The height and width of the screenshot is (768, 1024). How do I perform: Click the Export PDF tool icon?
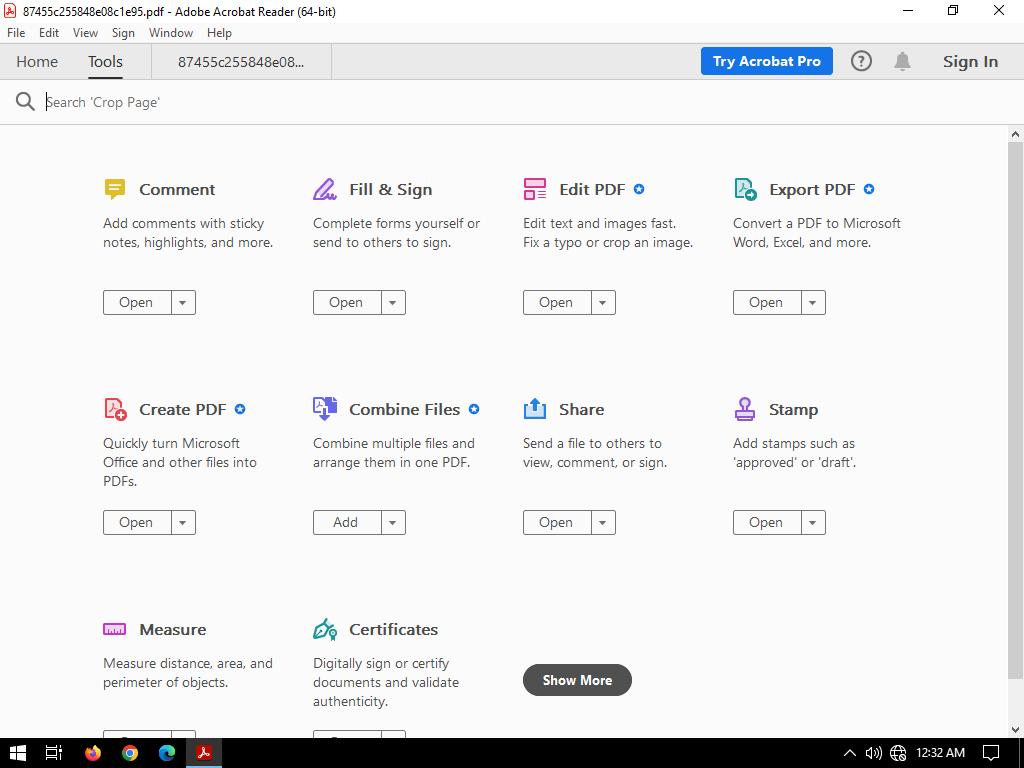pos(745,189)
